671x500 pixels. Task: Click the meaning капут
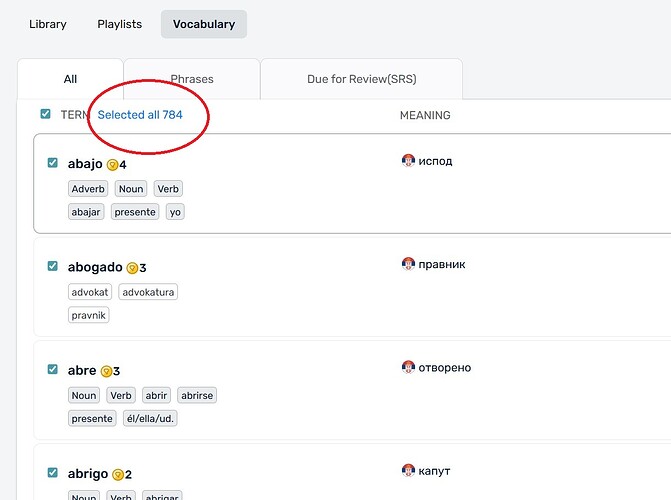point(434,471)
